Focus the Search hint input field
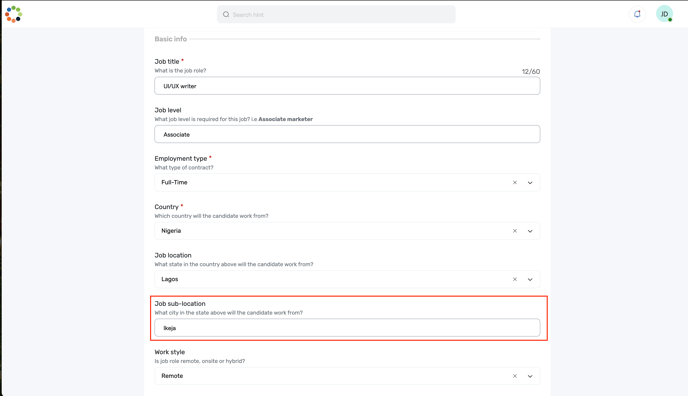This screenshot has width=688, height=396. point(336,14)
